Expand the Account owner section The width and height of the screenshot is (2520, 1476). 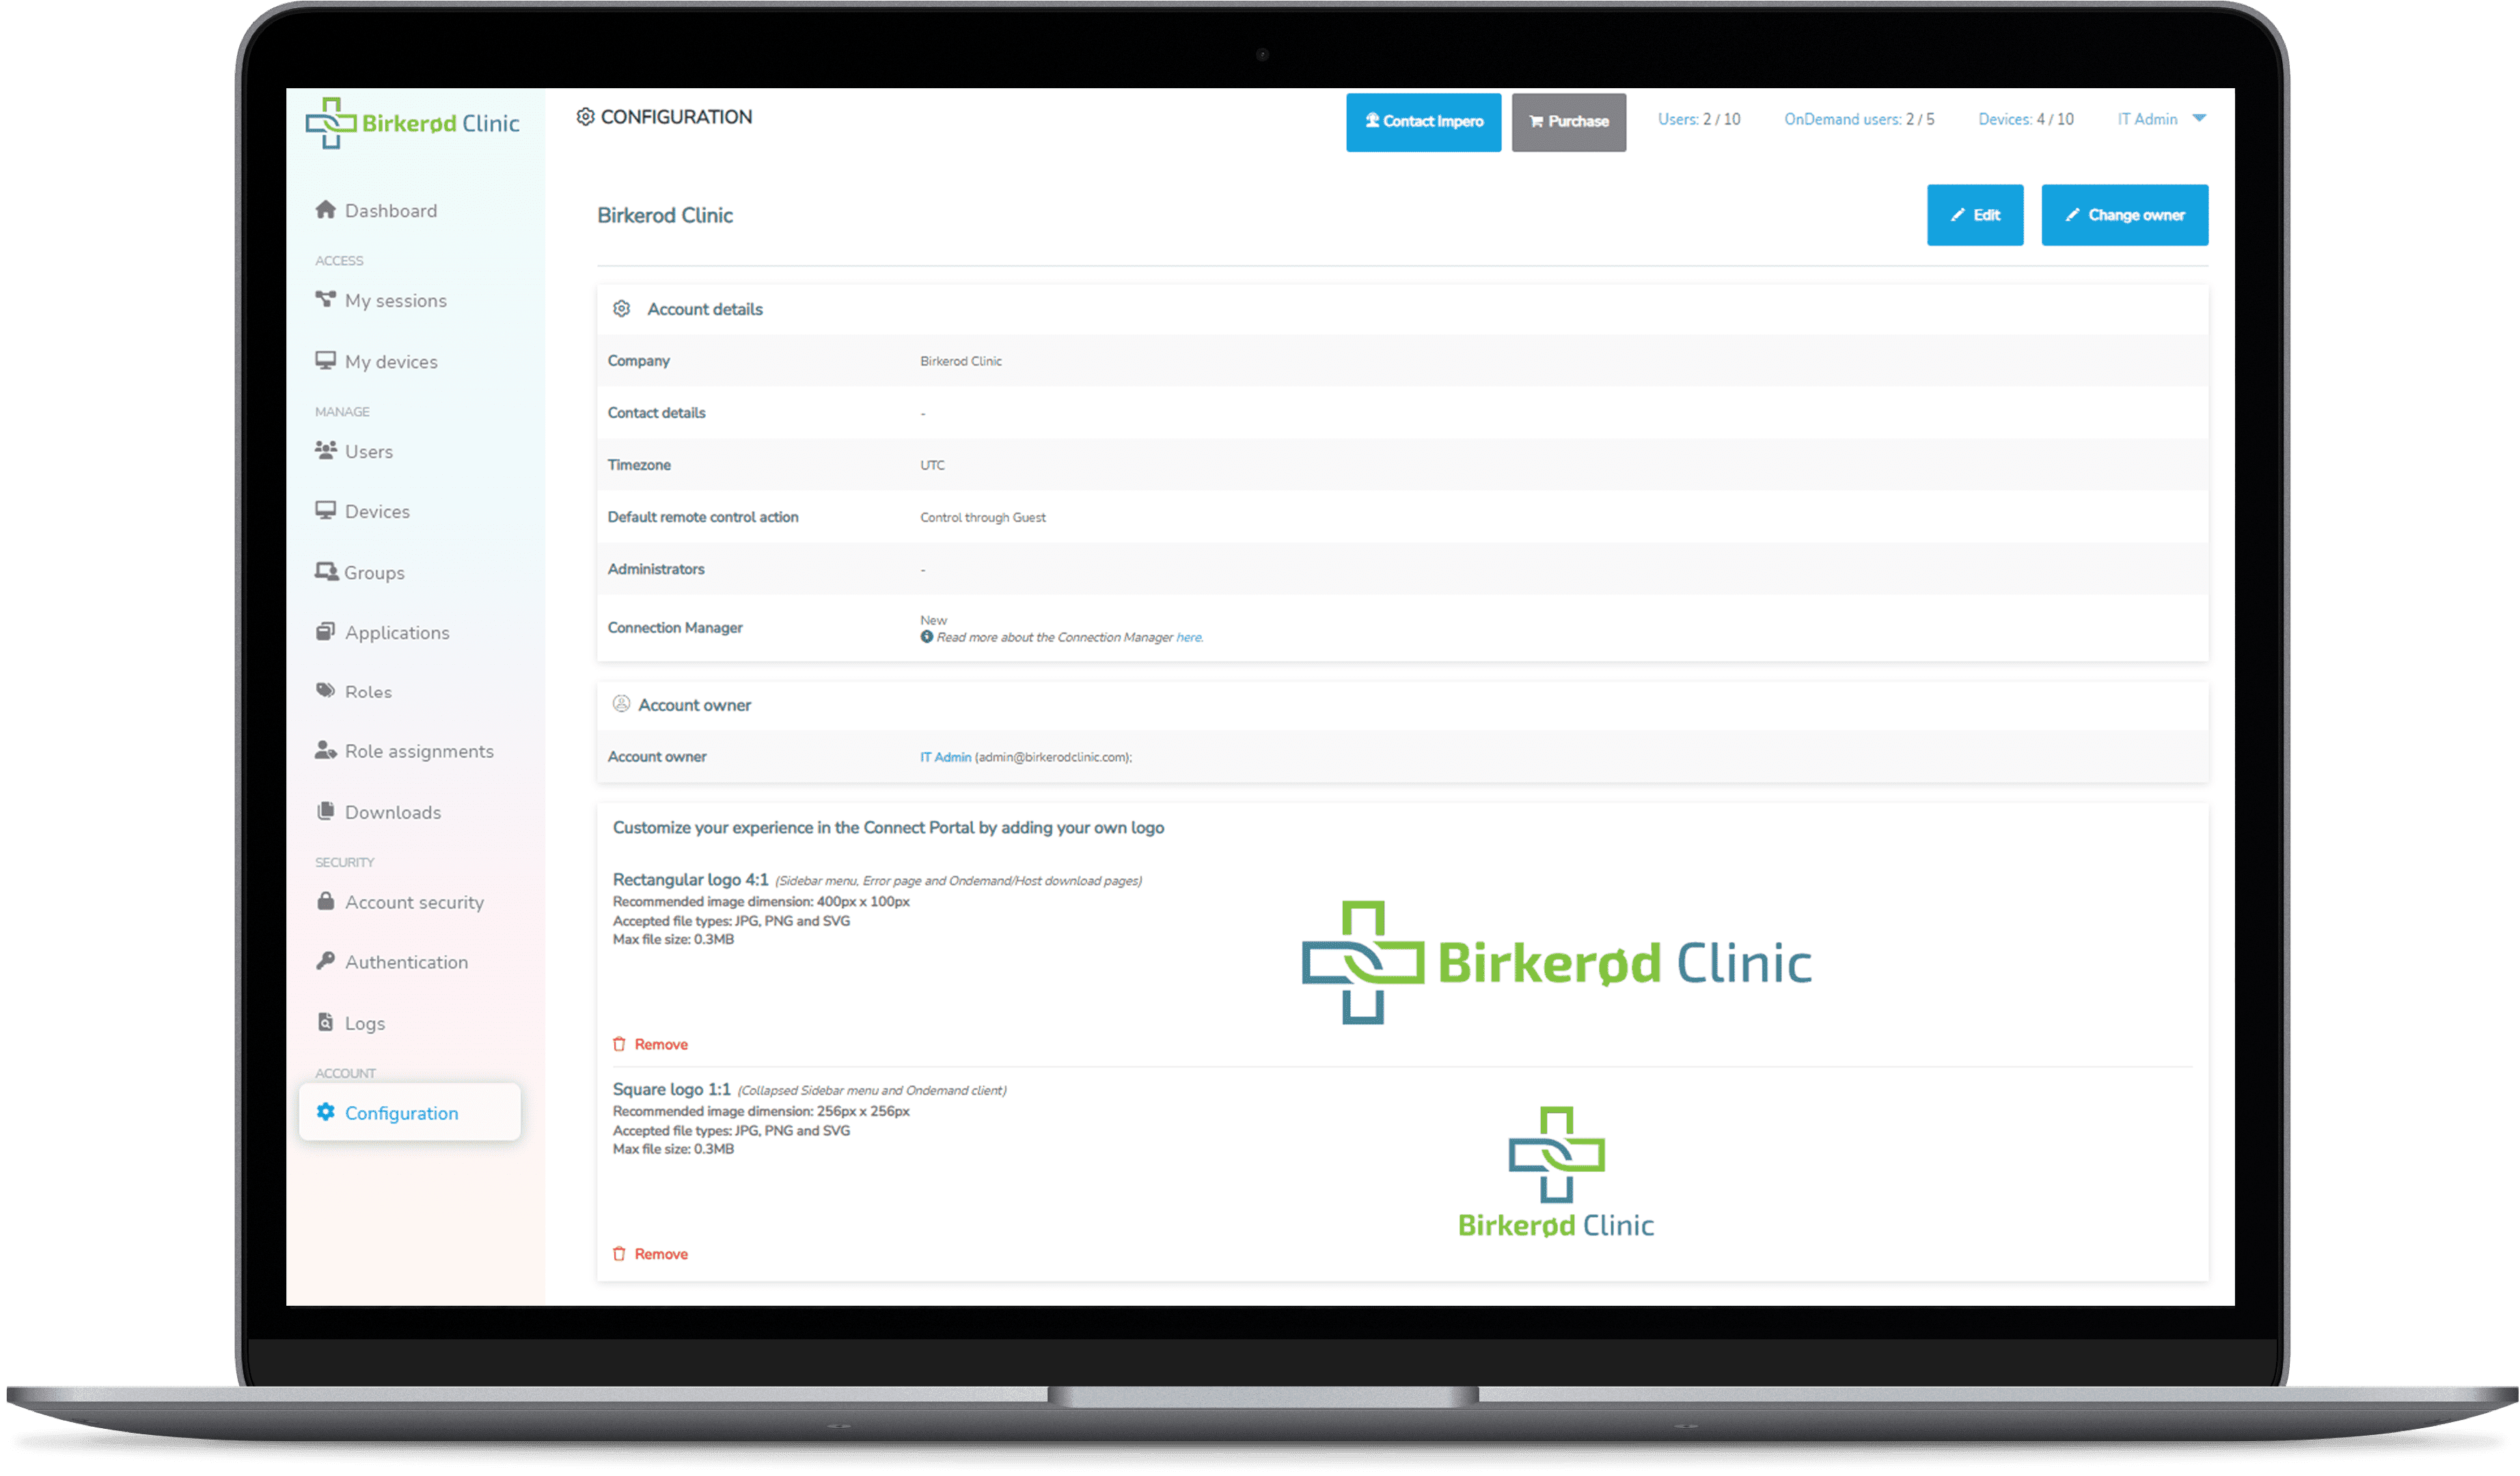pyautogui.click(x=685, y=705)
